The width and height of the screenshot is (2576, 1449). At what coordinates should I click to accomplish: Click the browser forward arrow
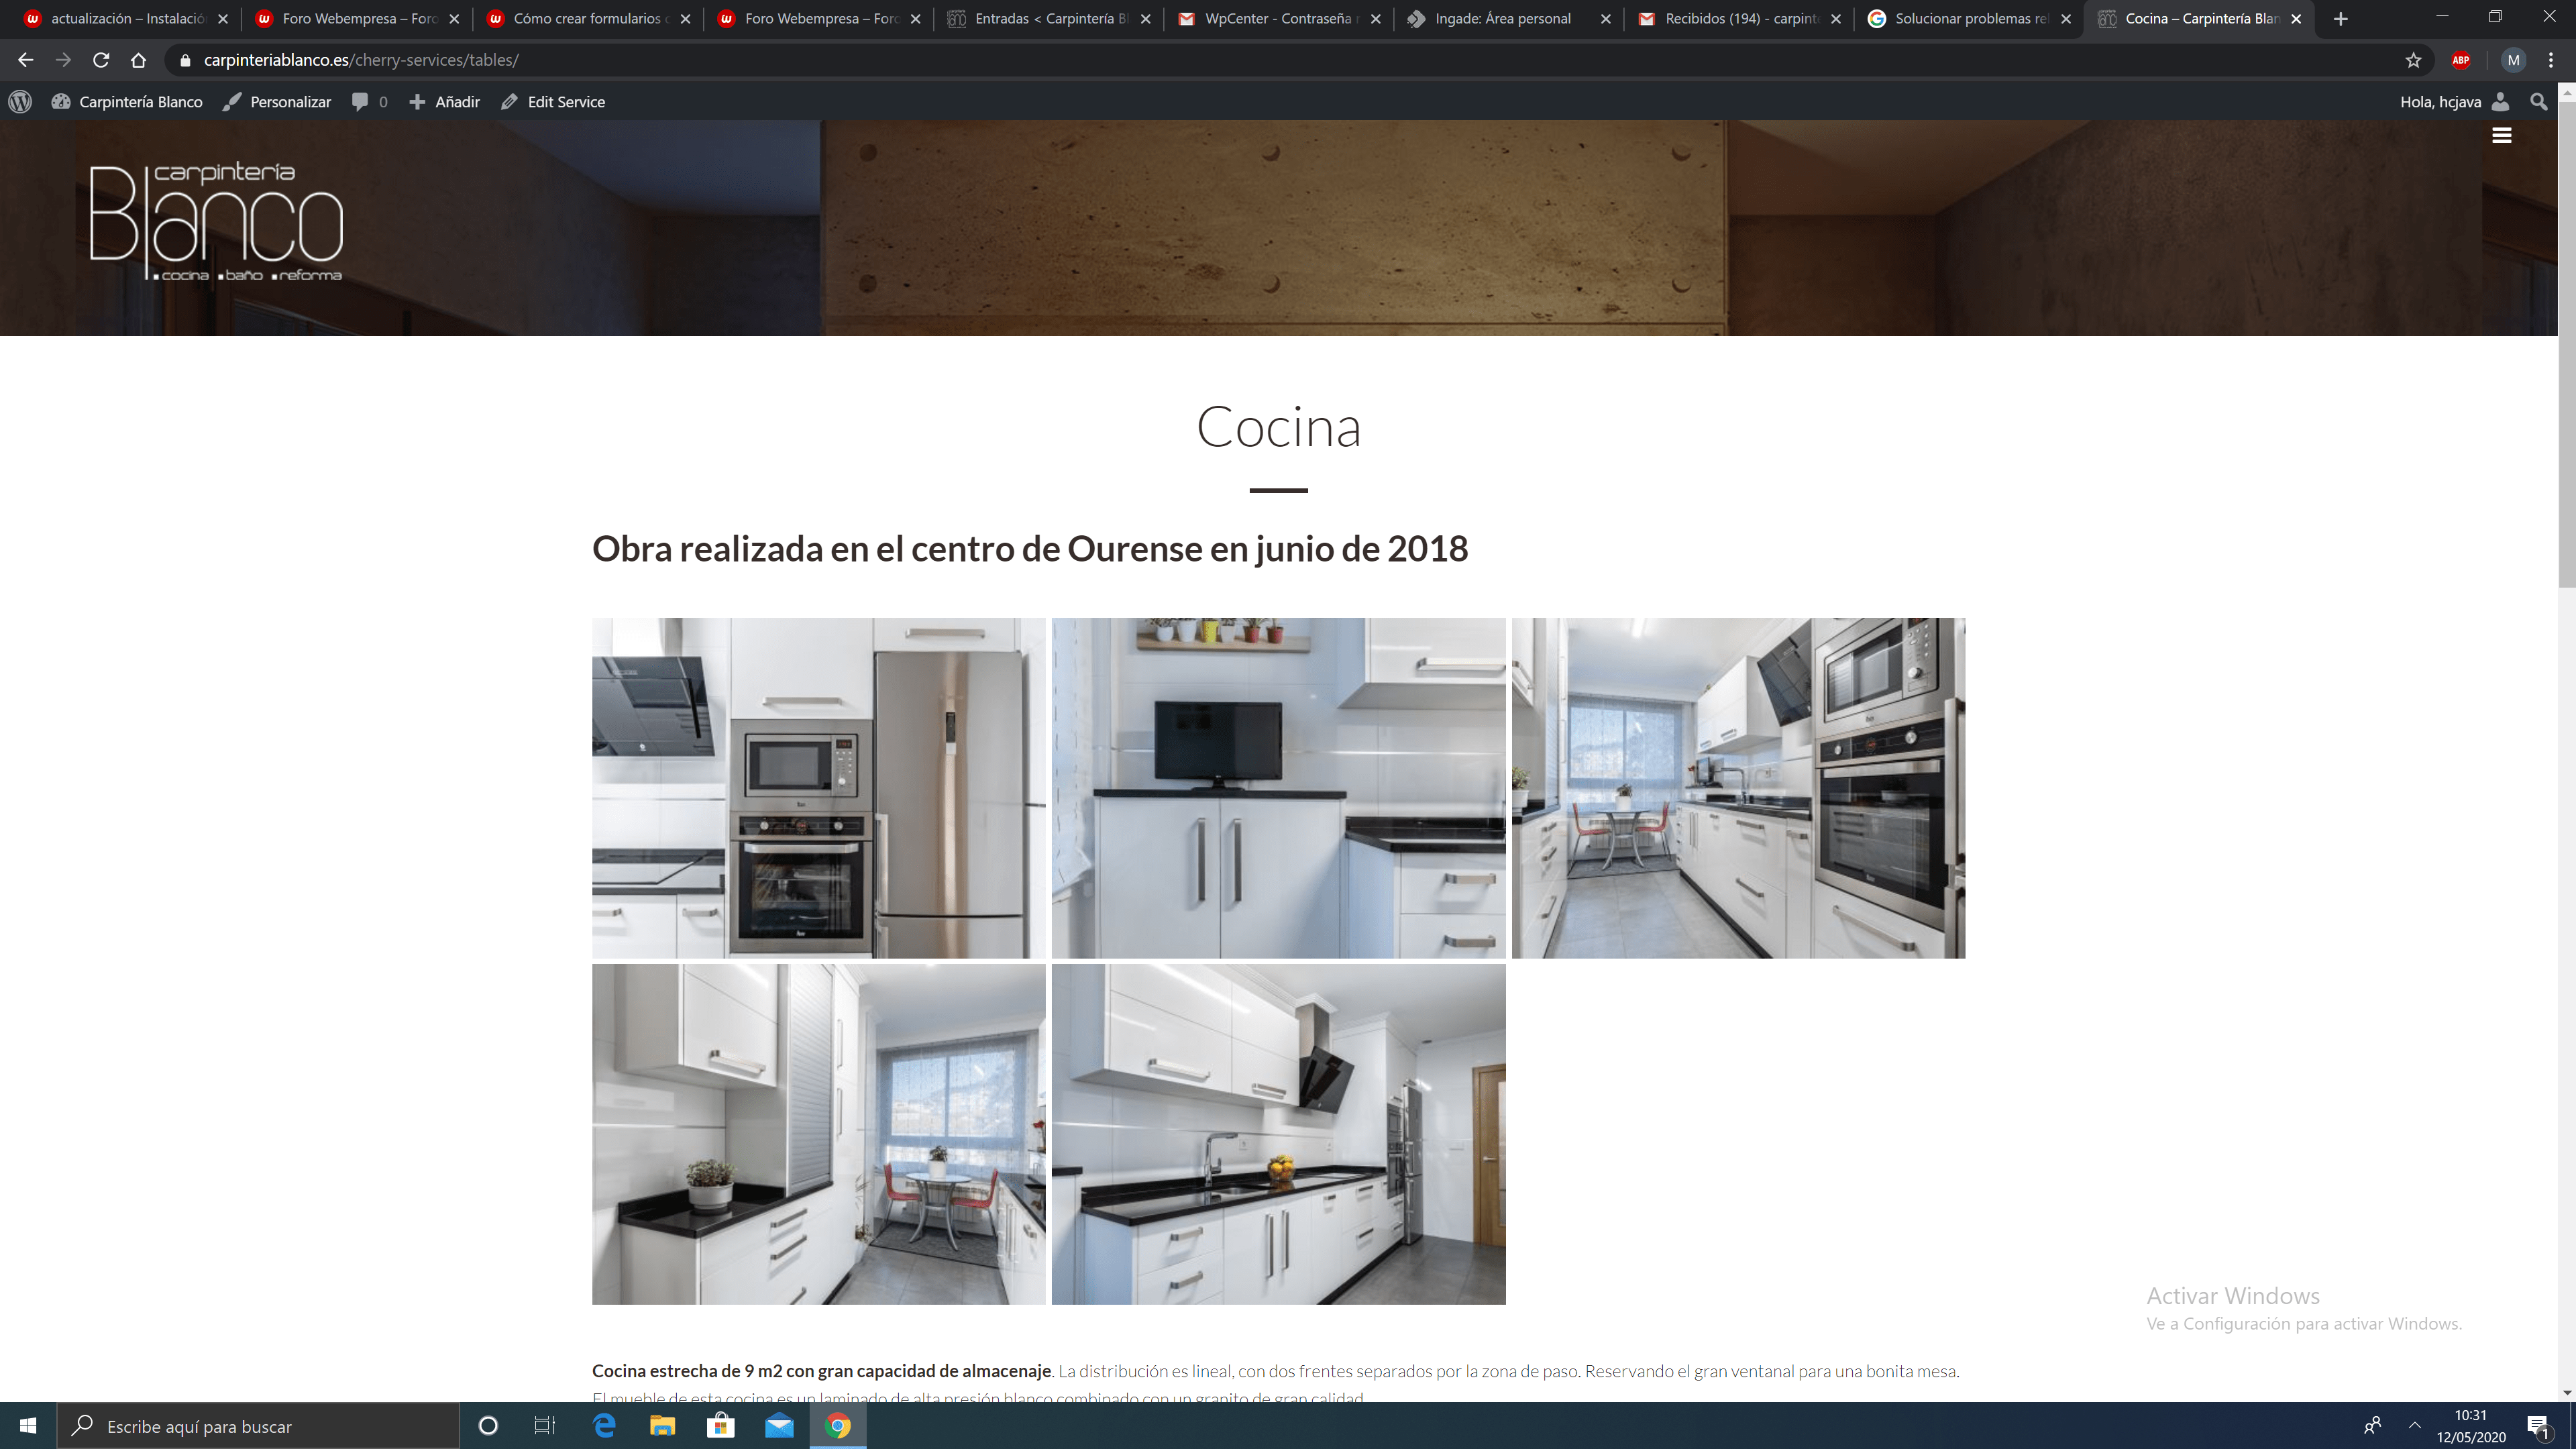point(63,60)
